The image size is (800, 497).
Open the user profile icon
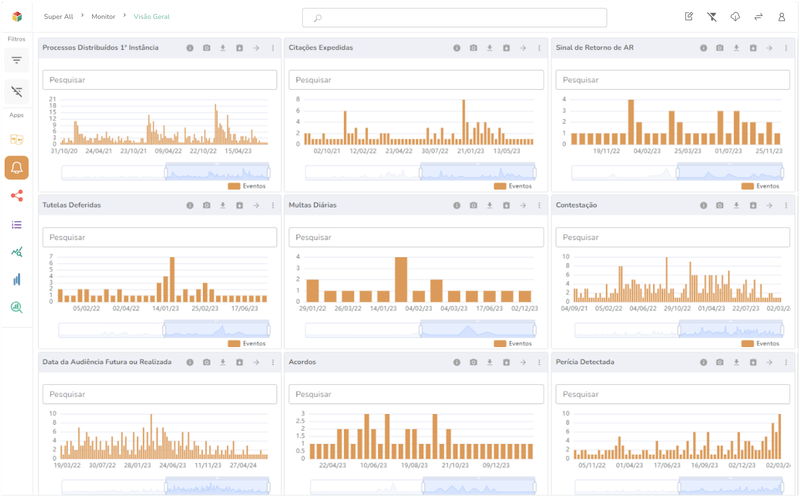point(781,17)
